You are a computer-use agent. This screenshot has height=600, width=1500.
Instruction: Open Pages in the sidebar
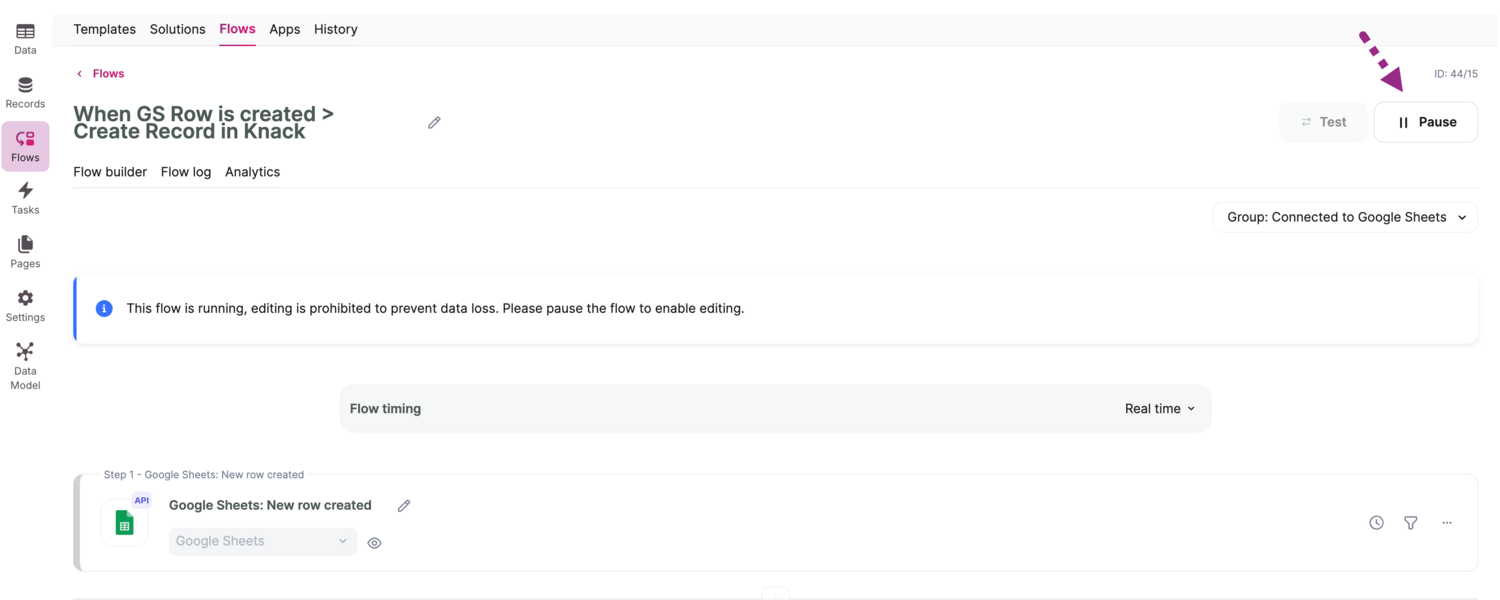click(25, 252)
